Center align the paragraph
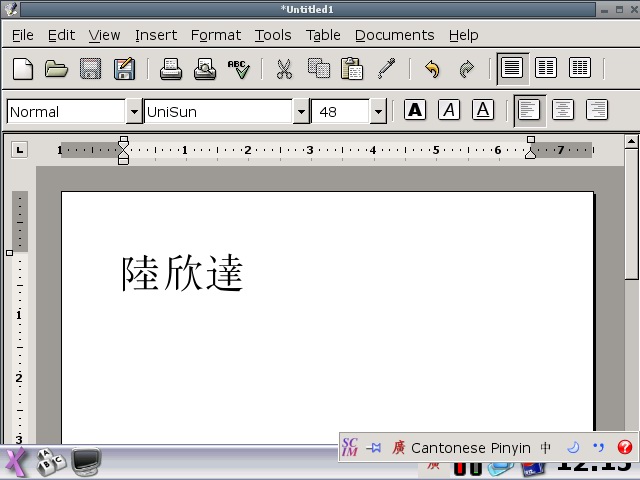 (x=563, y=110)
